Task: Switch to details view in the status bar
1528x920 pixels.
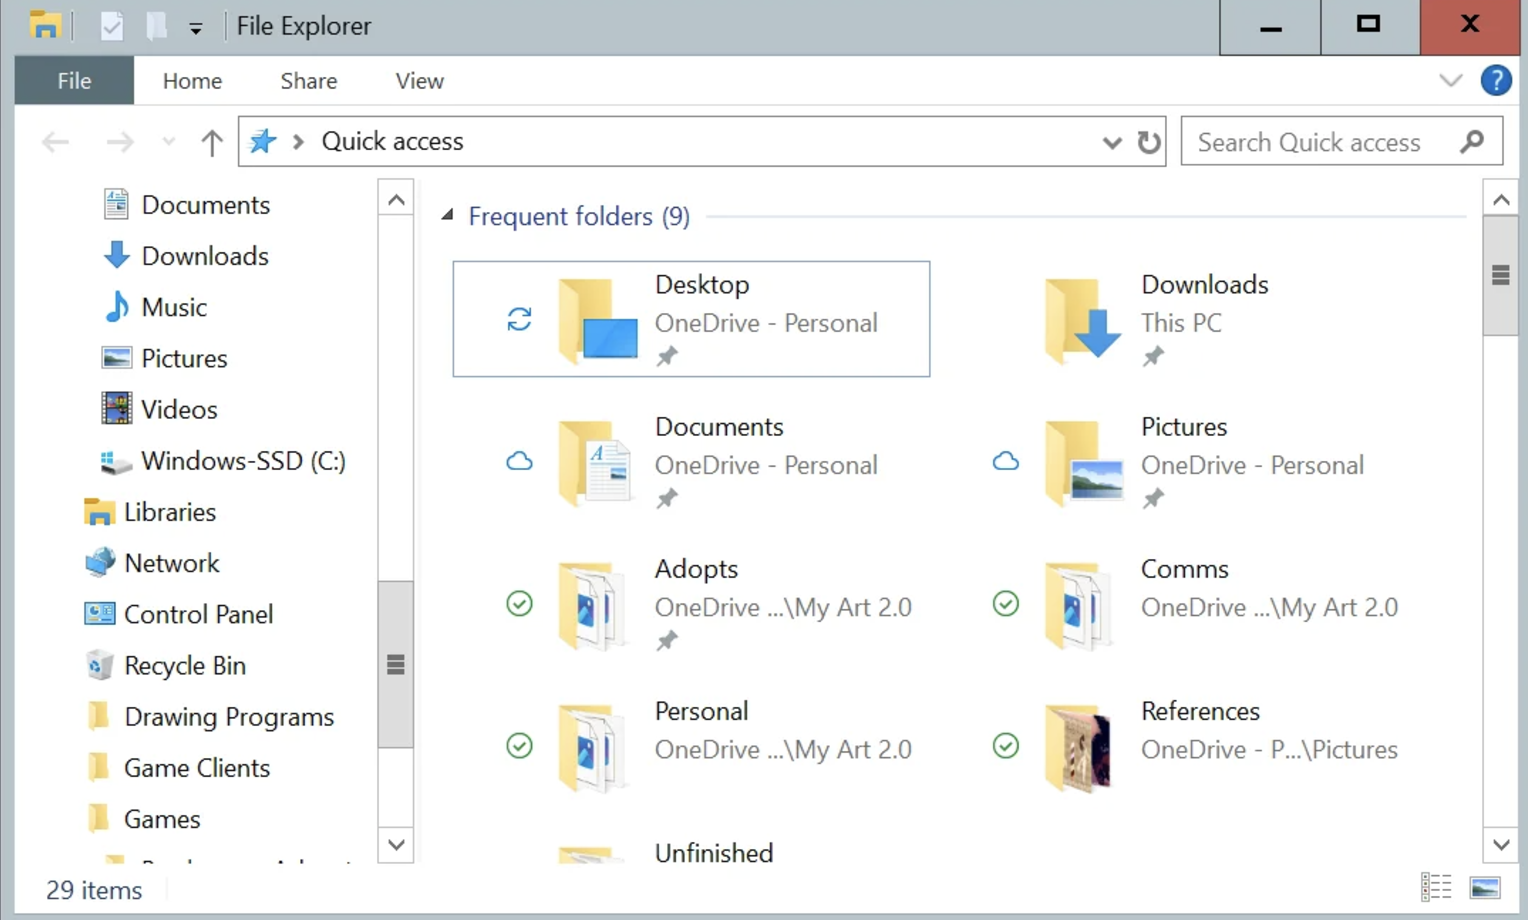Action: pos(1436,886)
